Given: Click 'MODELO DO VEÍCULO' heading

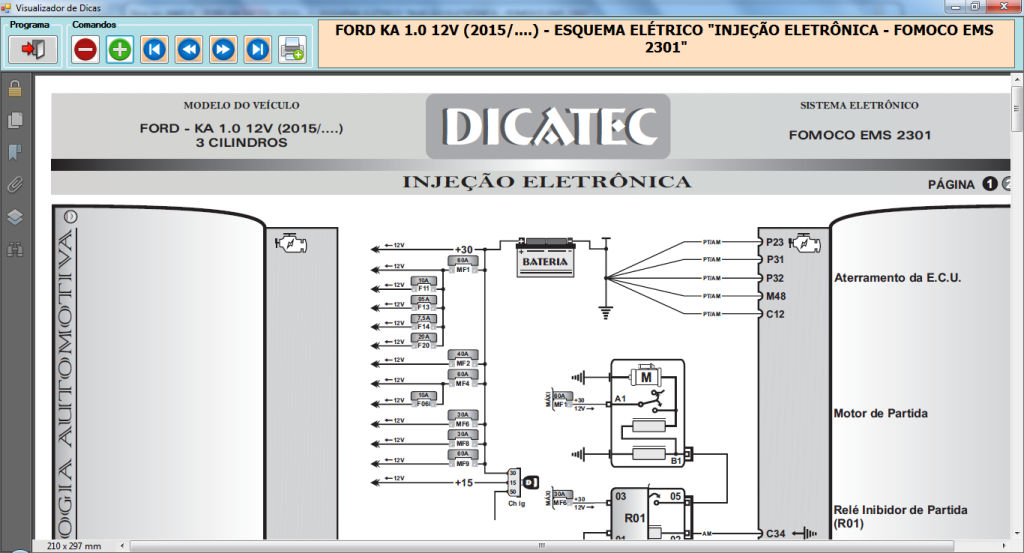Looking at the screenshot, I should pyautogui.click(x=242, y=105).
